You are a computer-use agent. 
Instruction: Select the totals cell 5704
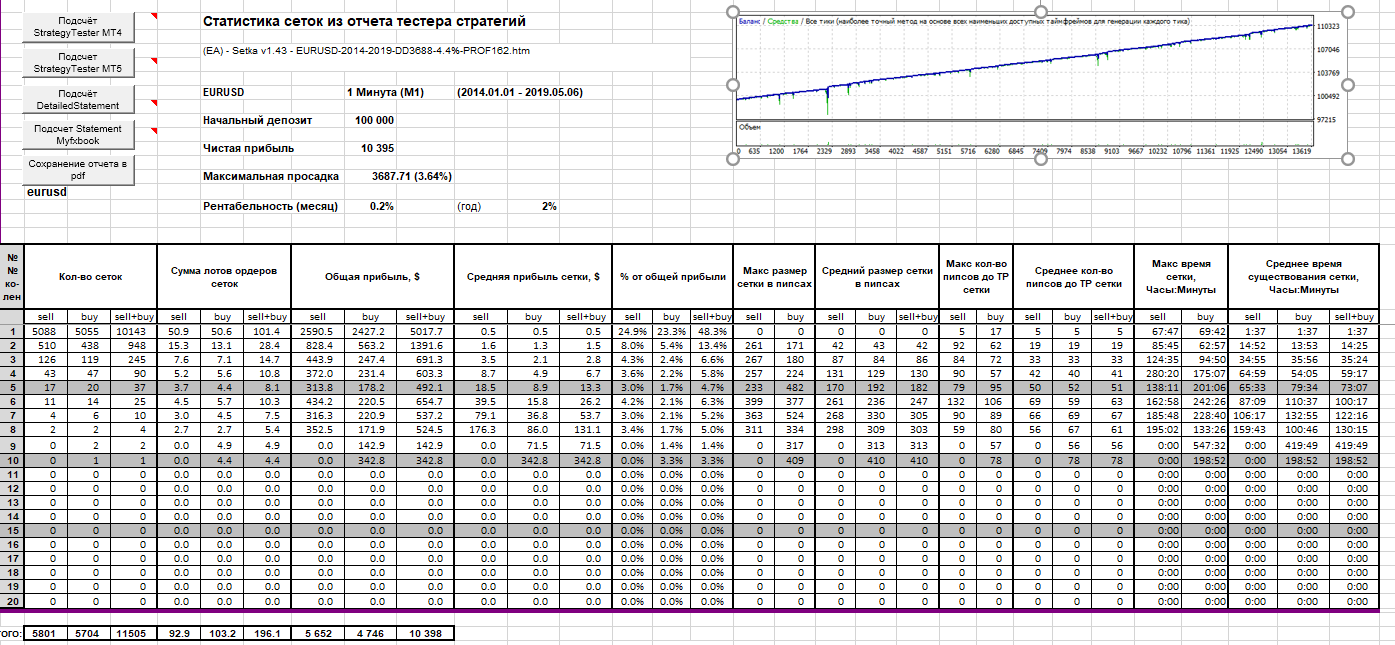tap(89, 633)
